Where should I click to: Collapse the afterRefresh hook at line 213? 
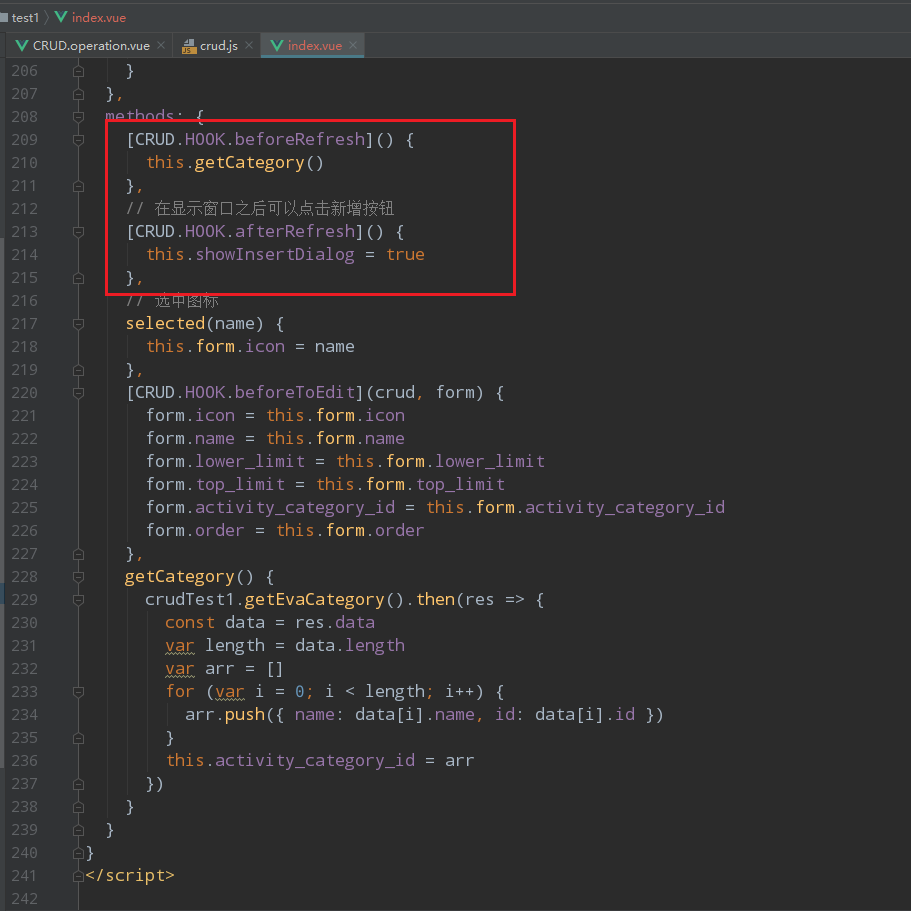tap(78, 232)
